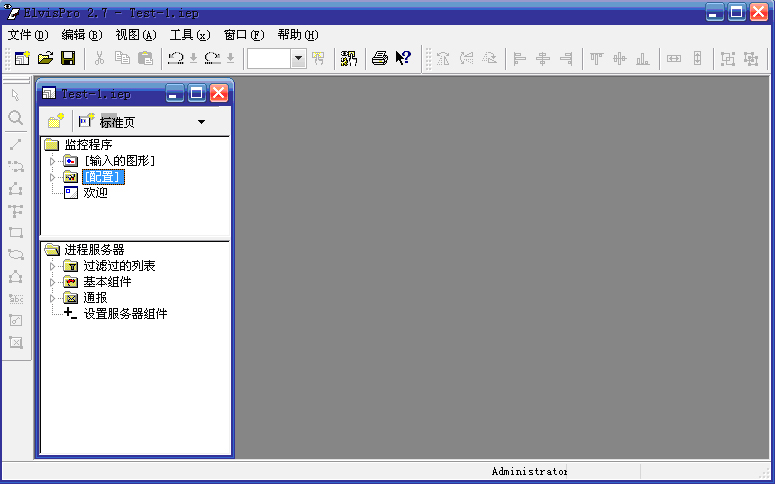Open the 帮助 menu
The image size is (775, 484).
click(x=297, y=34)
